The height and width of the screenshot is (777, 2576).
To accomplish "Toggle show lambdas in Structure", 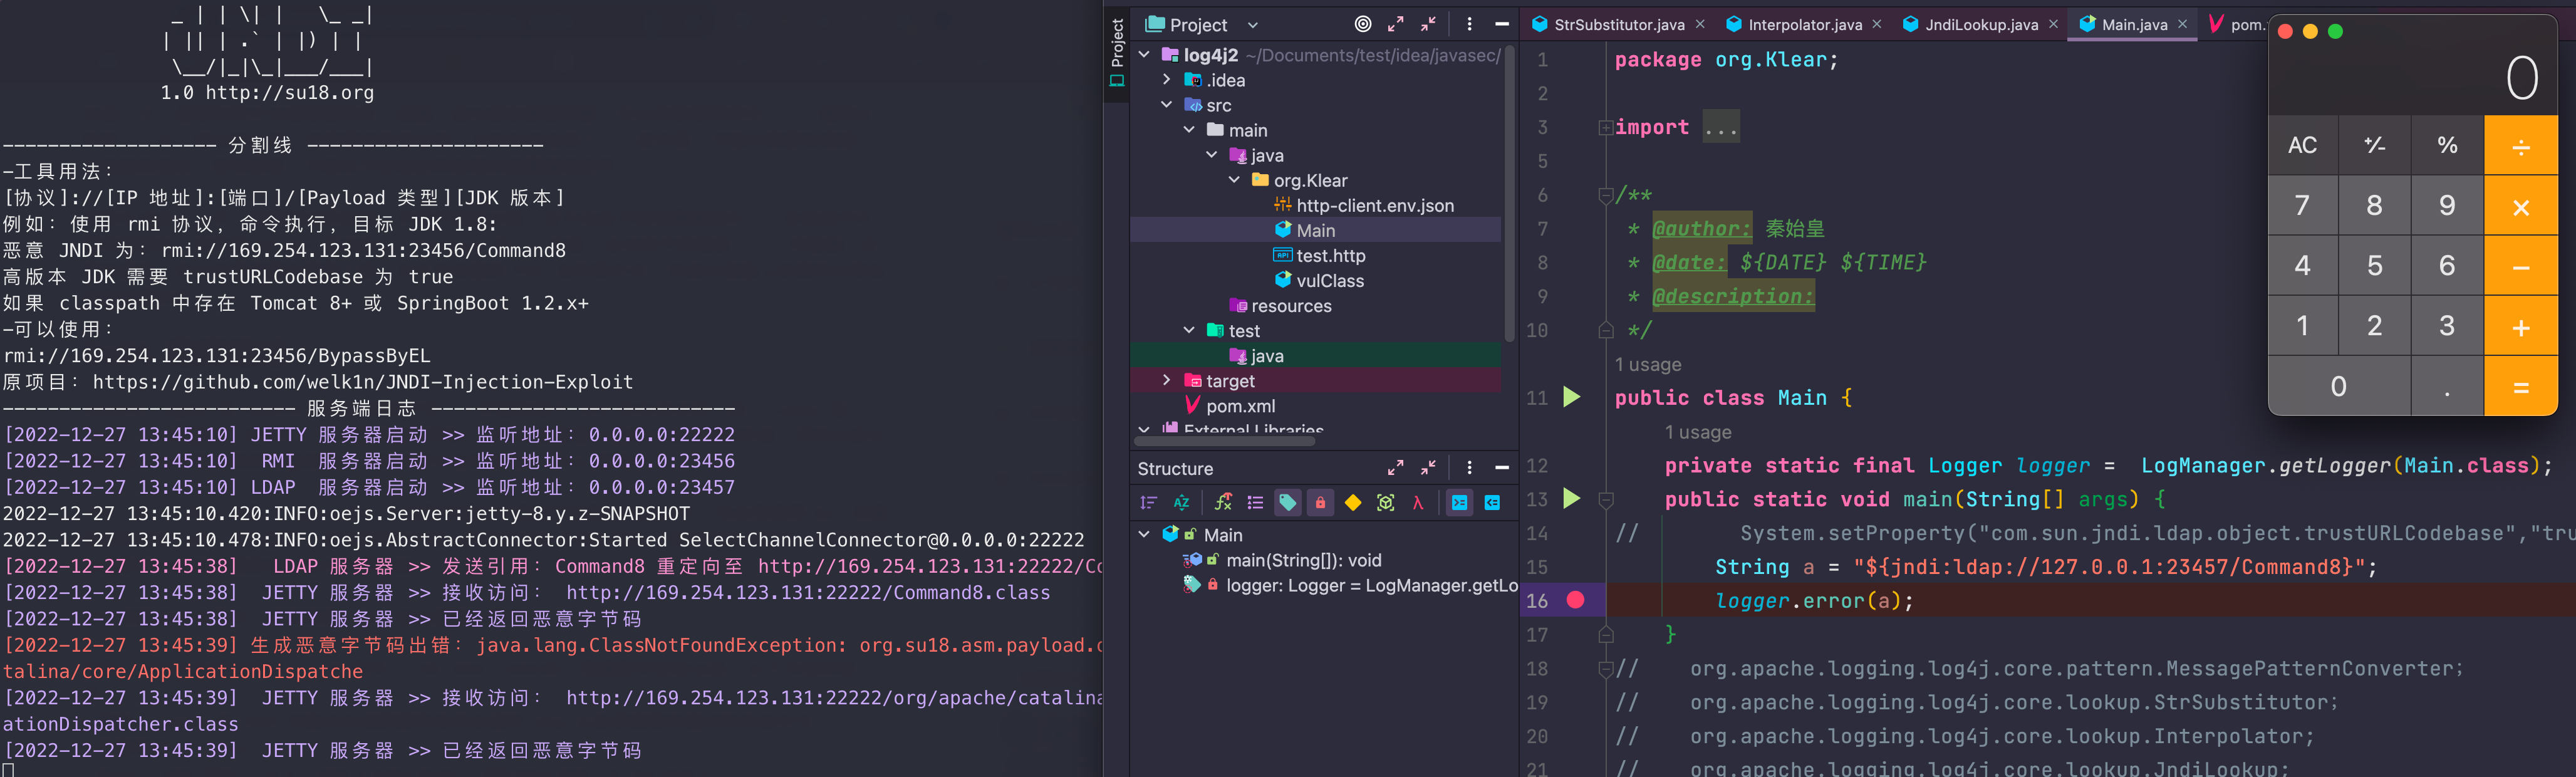I will (1417, 503).
